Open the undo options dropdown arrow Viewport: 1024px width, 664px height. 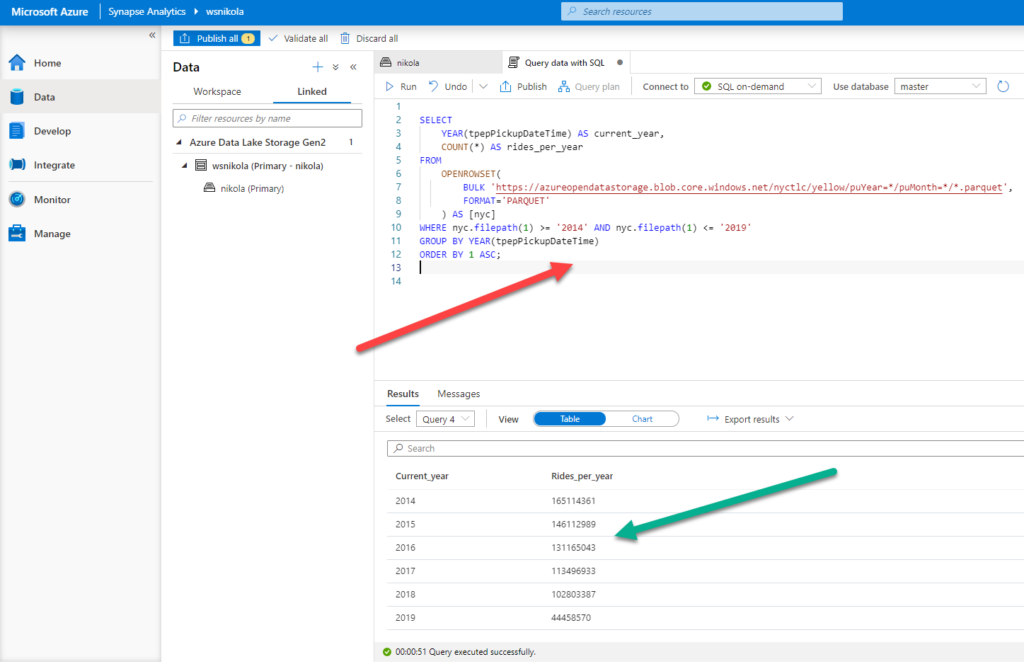point(483,86)
